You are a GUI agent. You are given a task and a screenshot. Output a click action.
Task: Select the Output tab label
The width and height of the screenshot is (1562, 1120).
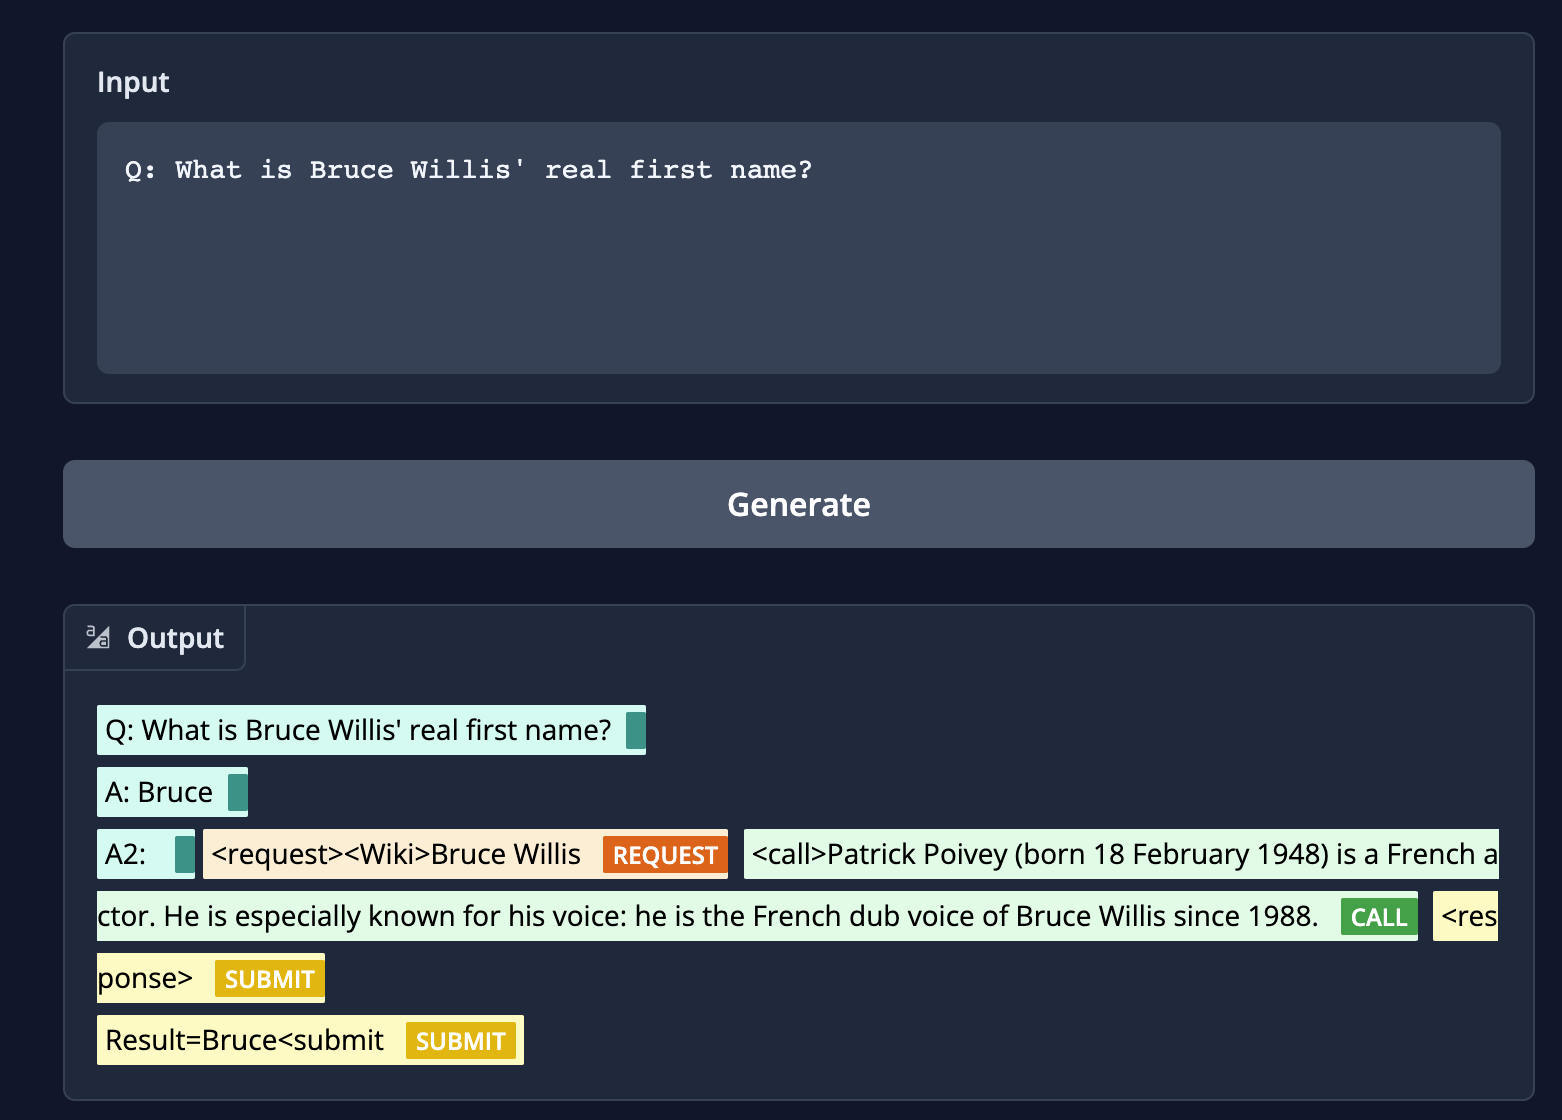click(x=175, y=638)
